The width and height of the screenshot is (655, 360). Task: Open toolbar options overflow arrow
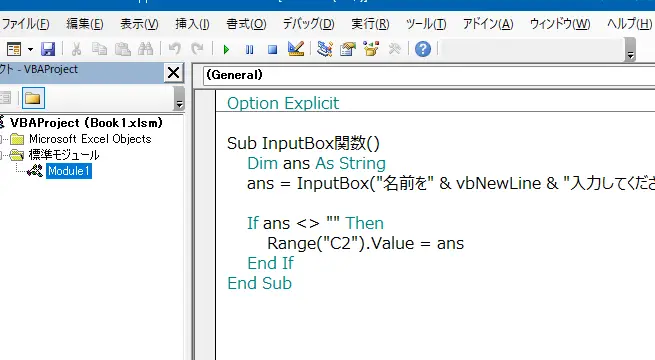[x=630, y=50]
